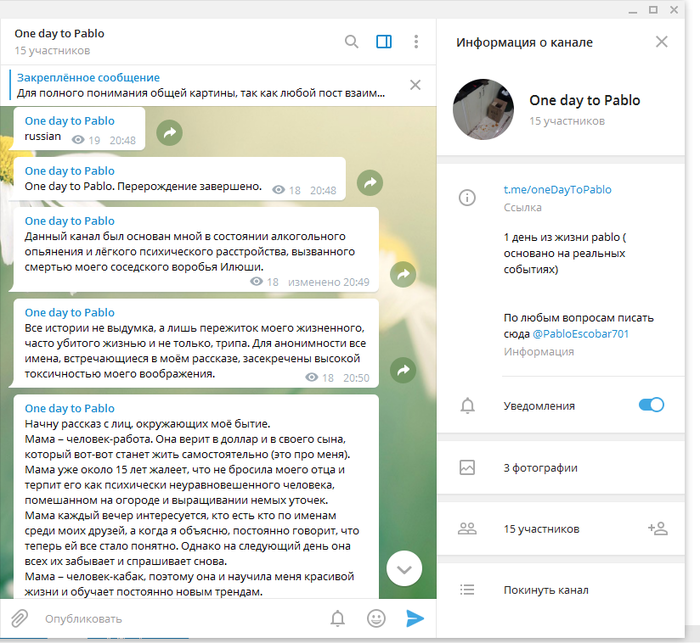Maximize the Telegram window
The width and height of the screenshot is (700, 643).
point(653,9)
